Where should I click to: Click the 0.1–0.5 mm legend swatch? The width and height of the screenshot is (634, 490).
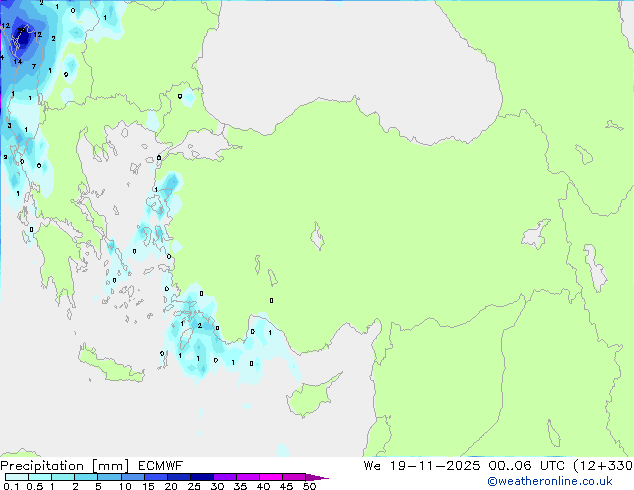pyautogui.click(x=17, y=477)
